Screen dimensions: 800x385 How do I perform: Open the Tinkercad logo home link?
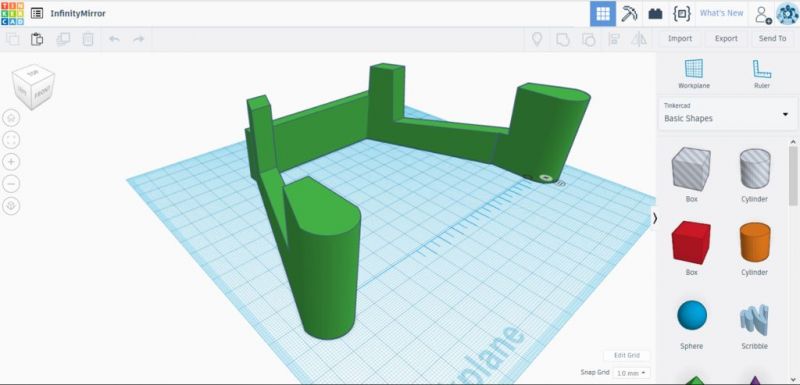12,13
